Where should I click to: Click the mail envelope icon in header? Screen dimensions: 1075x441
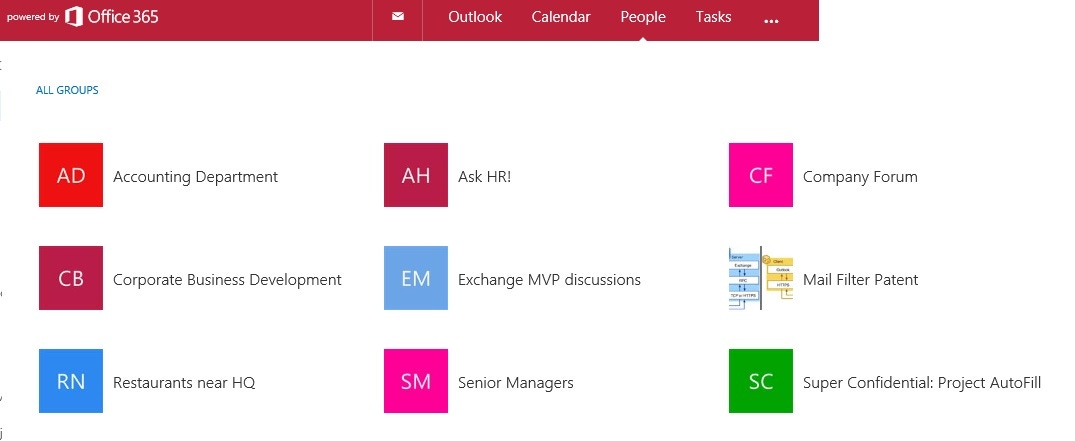click(x=398, y=16)
